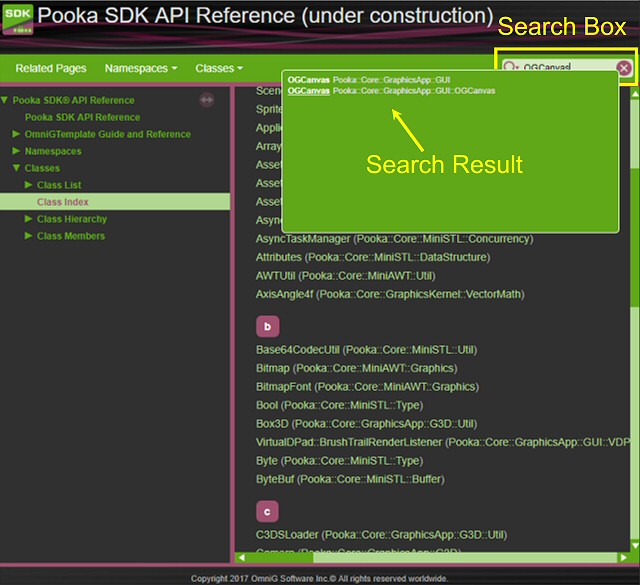Click horizontal scrollbar left arrow
Viewport: 640px width, 585px height.
[x=242, y=558]
